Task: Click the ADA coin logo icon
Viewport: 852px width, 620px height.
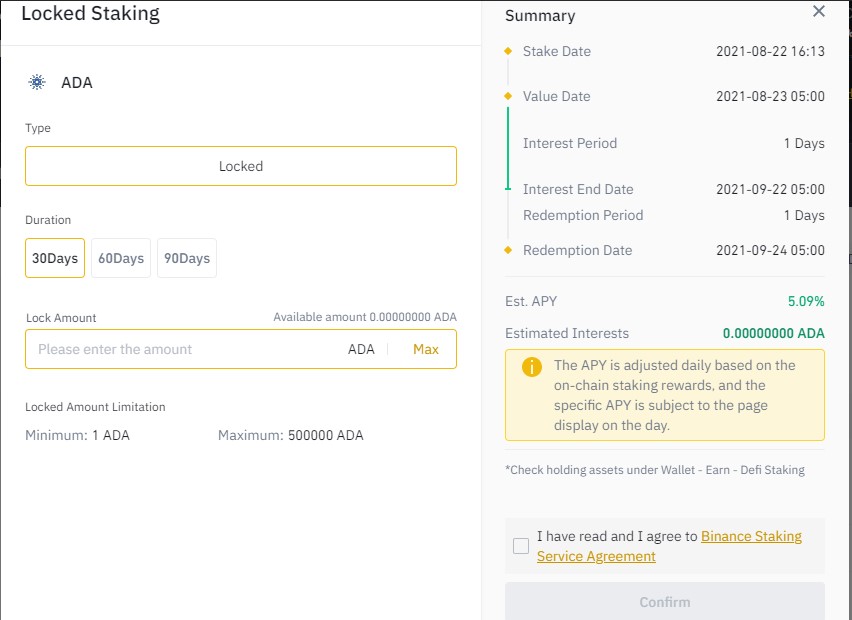Action: [x=37, y=83]
